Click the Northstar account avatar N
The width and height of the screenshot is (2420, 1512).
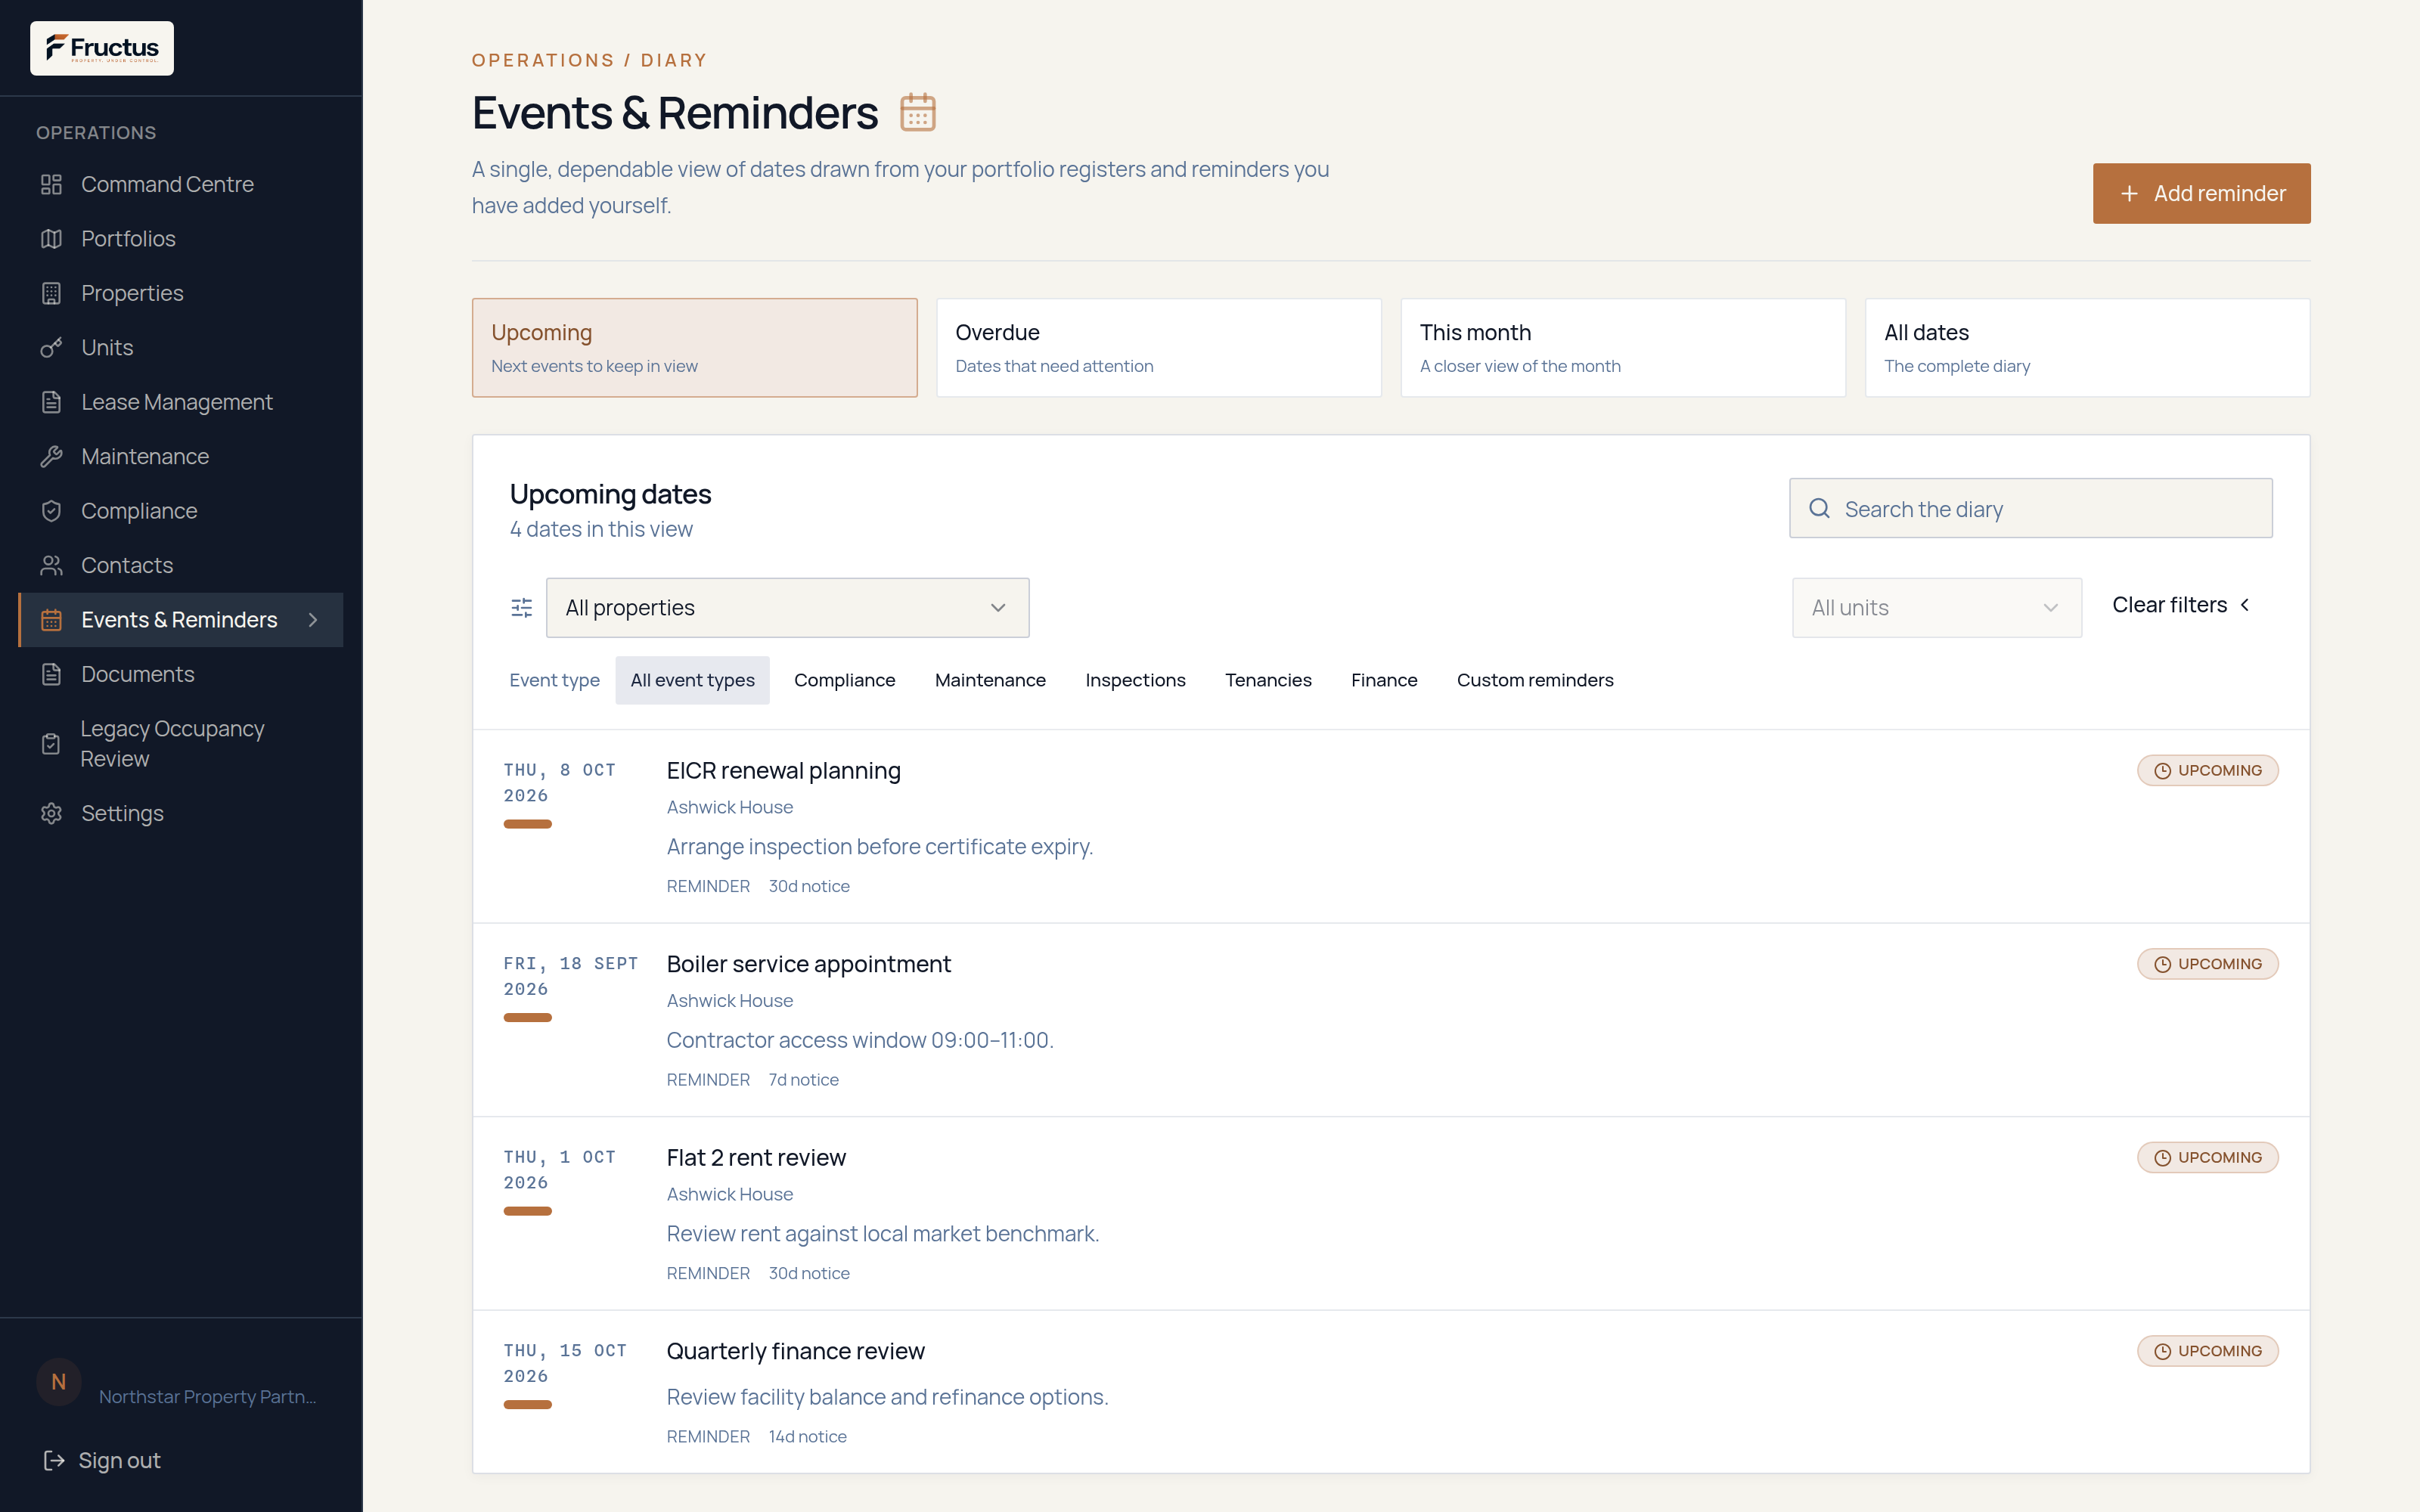tap(59, 1382)
